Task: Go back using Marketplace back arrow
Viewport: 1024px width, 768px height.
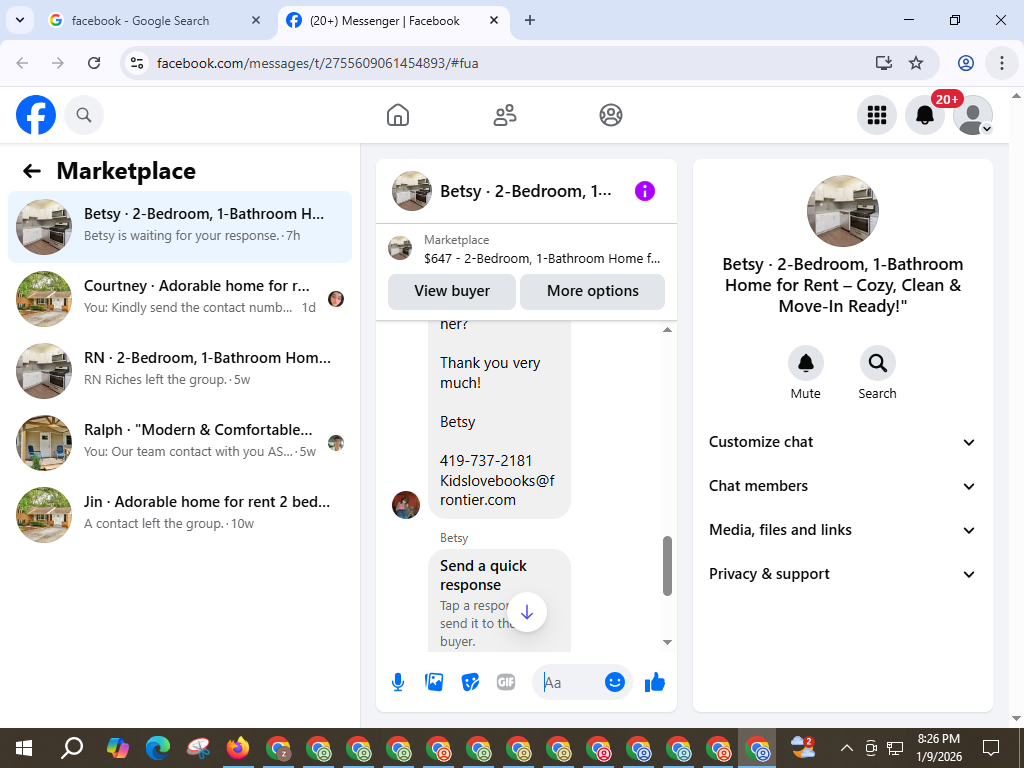Action: 32,171
